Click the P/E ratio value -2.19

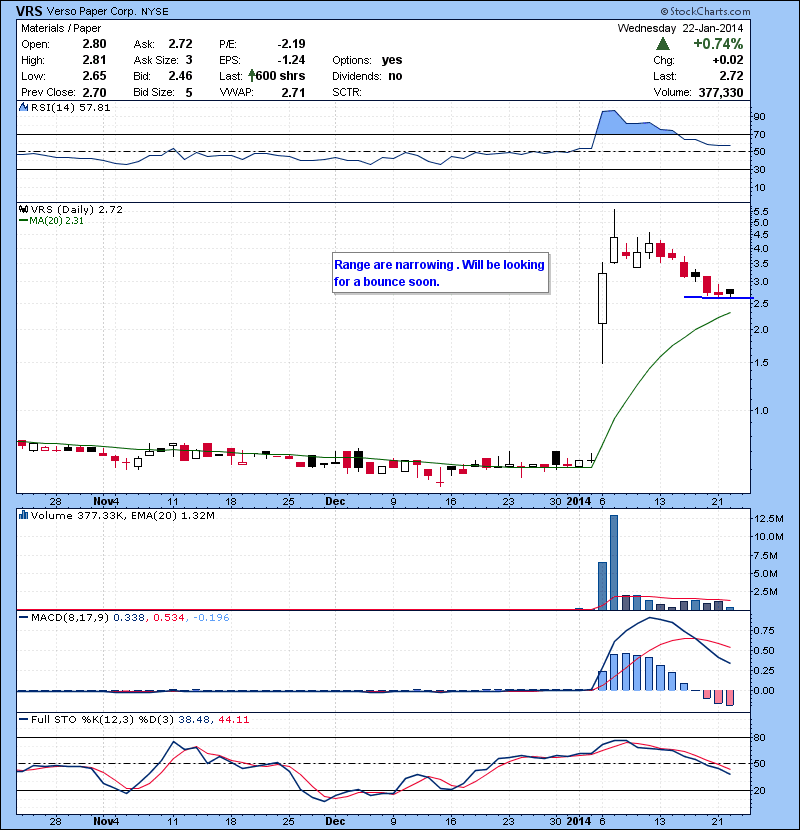291,44
